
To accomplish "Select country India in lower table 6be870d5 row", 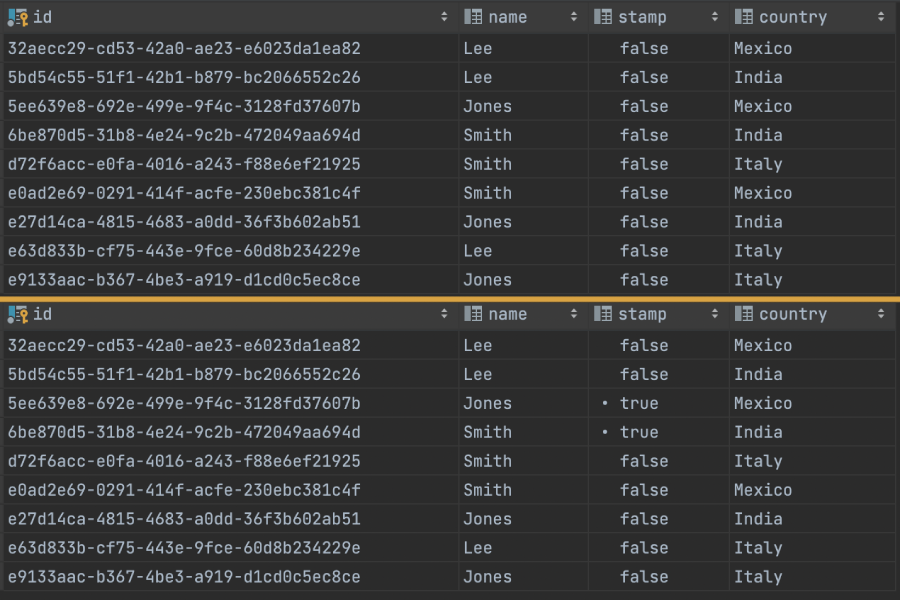I will click(x=758, y=432).
